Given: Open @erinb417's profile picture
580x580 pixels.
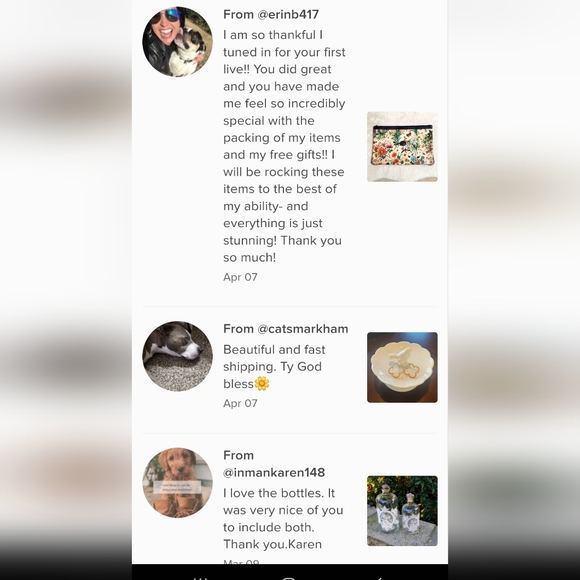Looking at the screenshot, I should pyautogui.click(x=178, y=42).
